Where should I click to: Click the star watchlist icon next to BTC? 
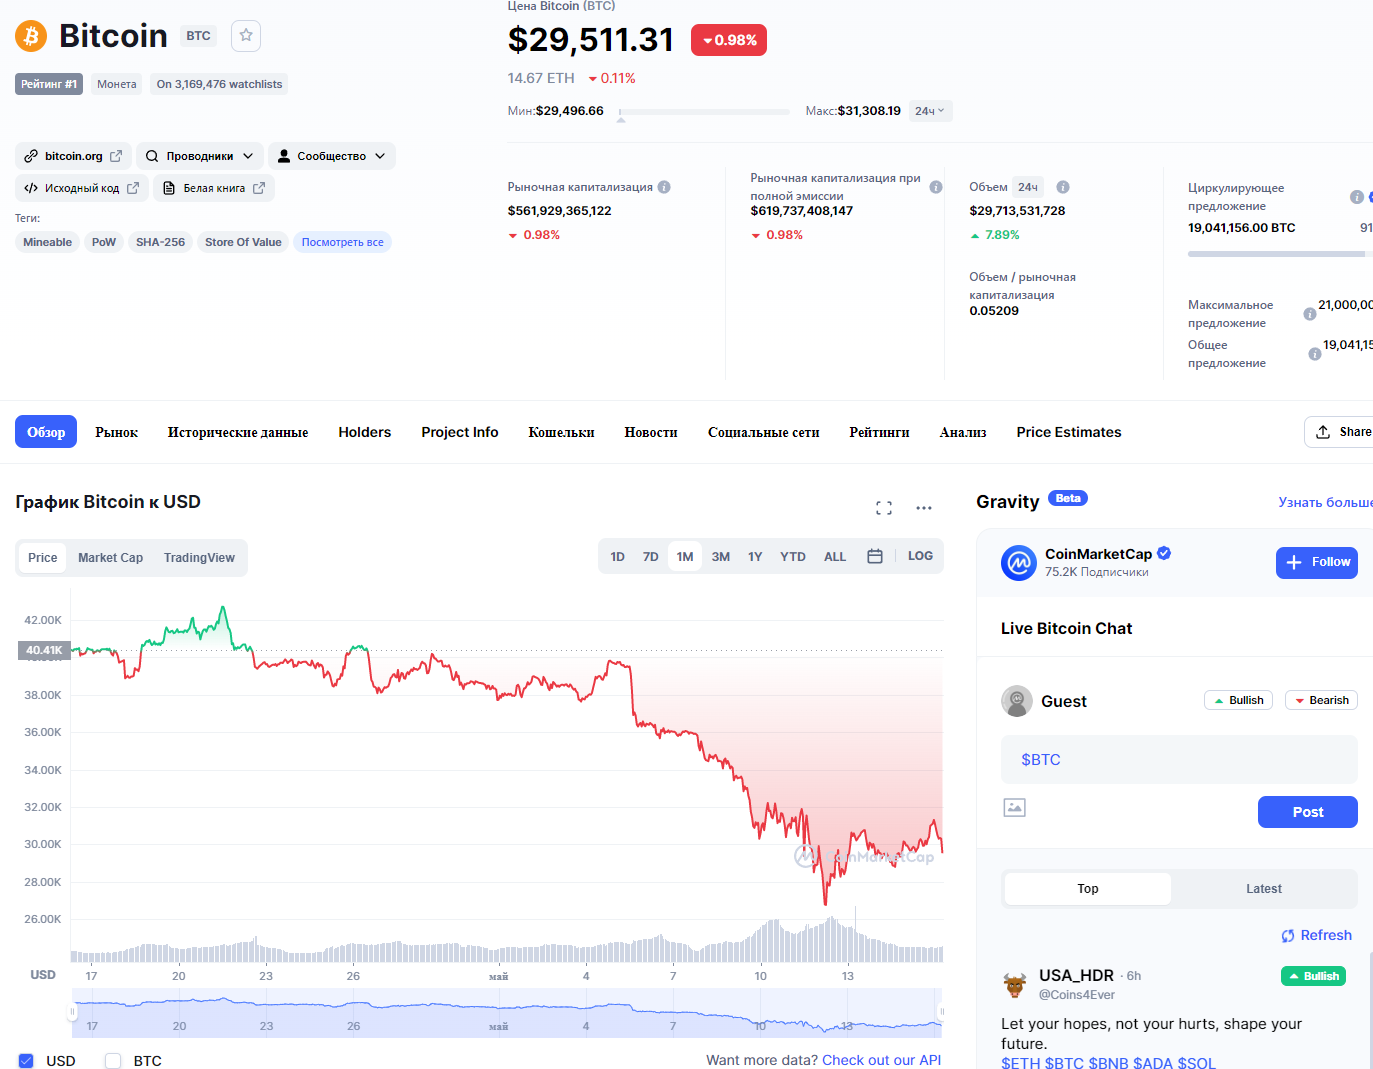(x=246, y=36)
